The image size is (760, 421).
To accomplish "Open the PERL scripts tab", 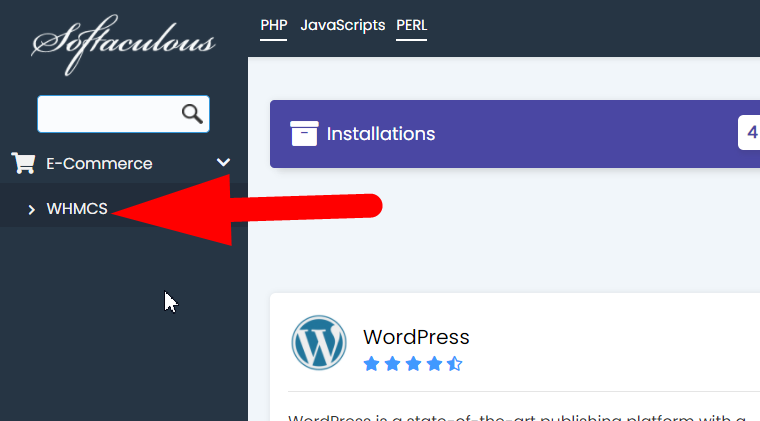I will (x=412, y=26).
